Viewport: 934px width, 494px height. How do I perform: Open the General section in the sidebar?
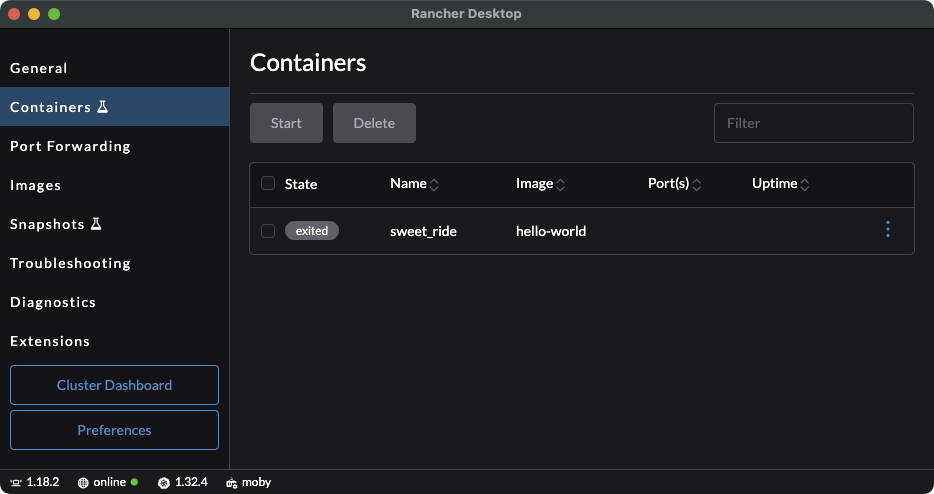tap(114, 68)
